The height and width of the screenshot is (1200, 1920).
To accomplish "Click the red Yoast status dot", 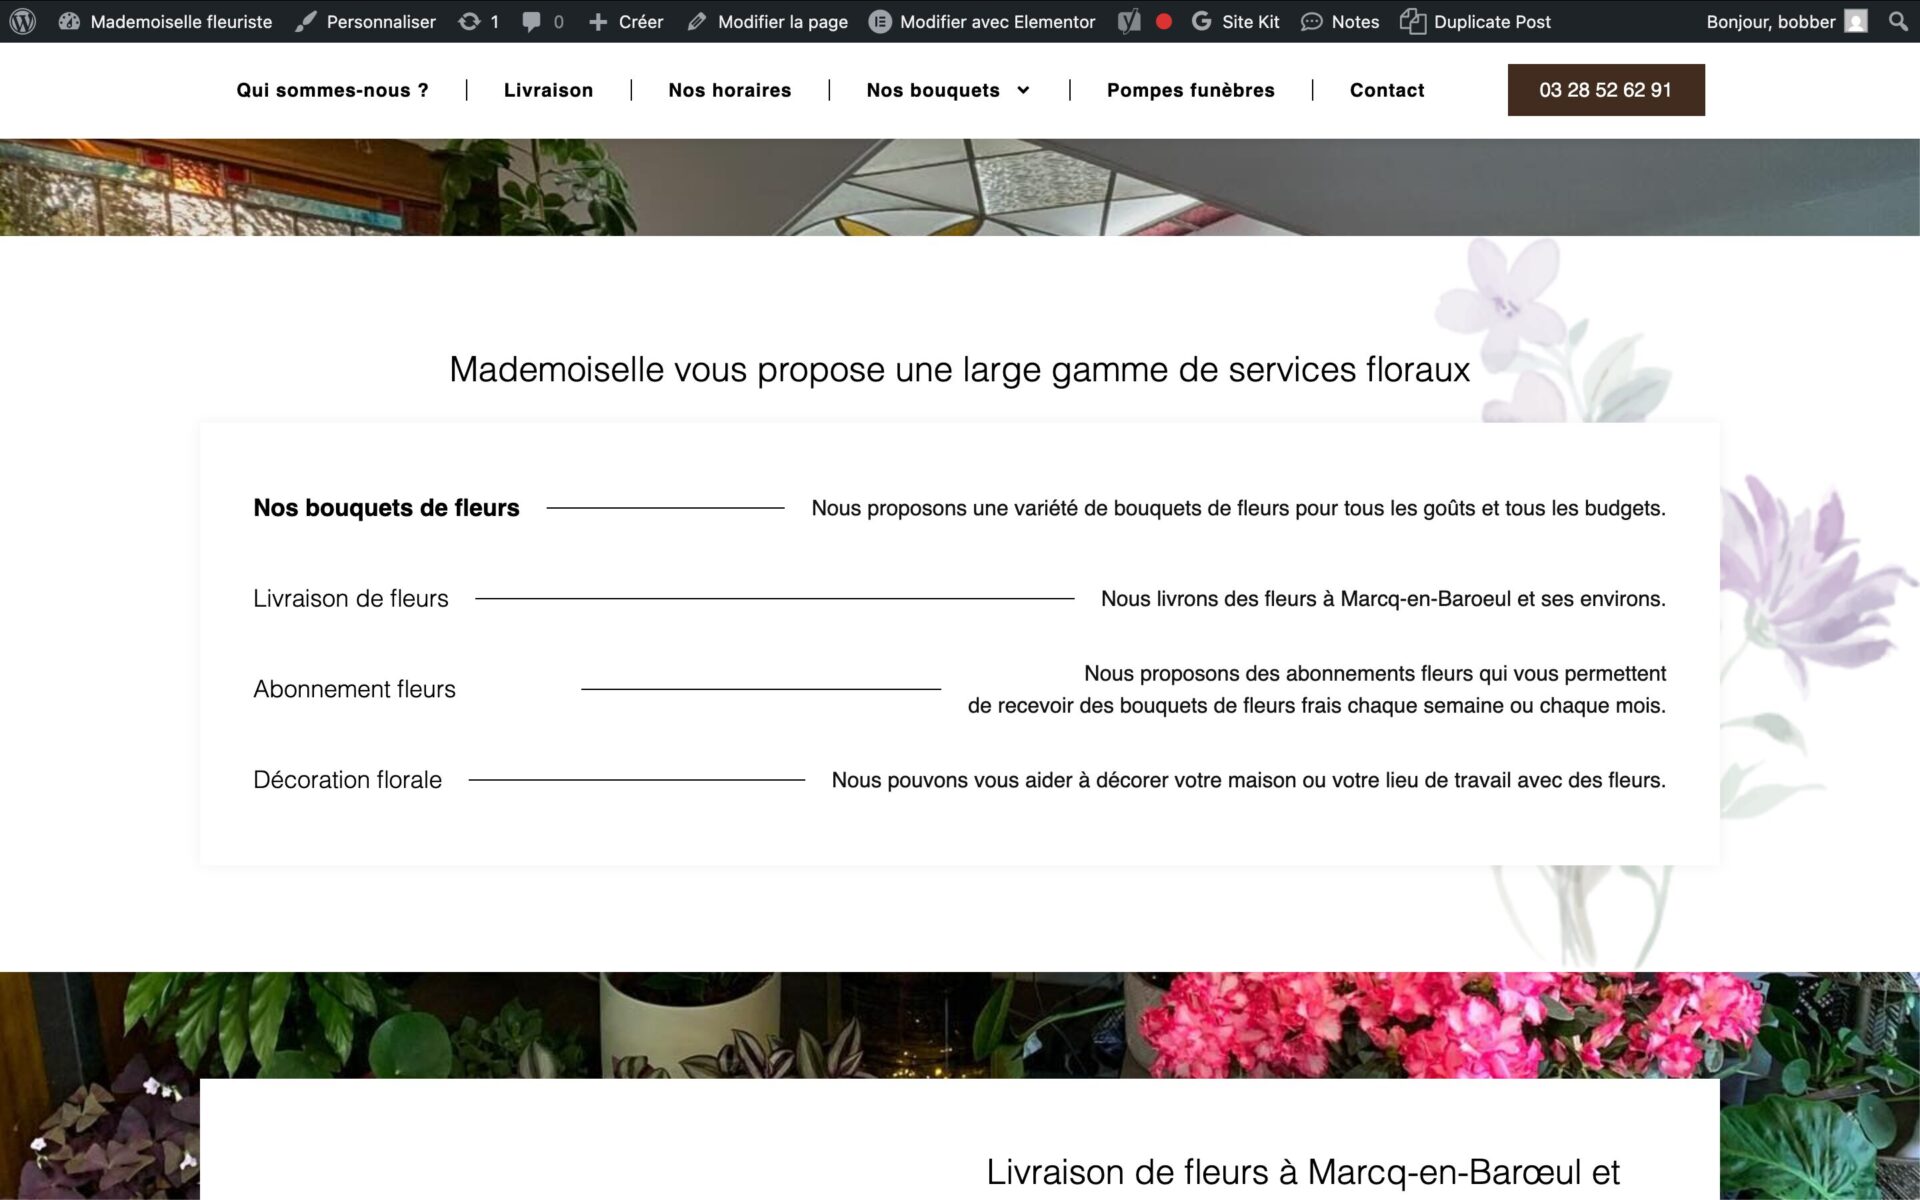I will [1163, 21].
